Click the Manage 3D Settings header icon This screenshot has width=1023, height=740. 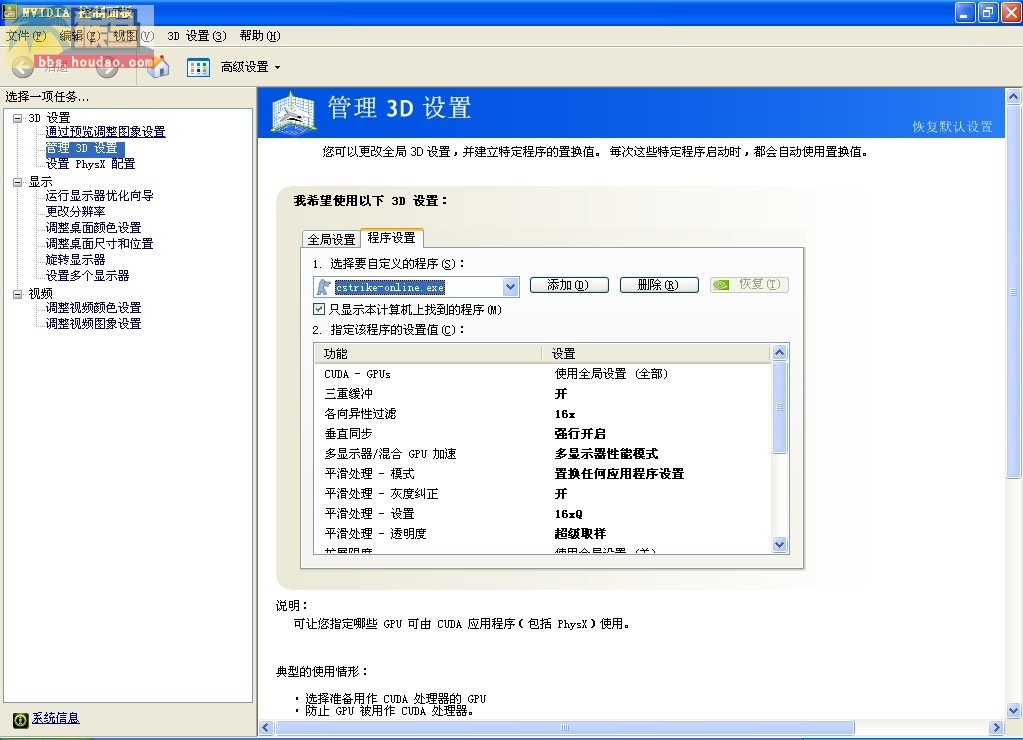294,113
